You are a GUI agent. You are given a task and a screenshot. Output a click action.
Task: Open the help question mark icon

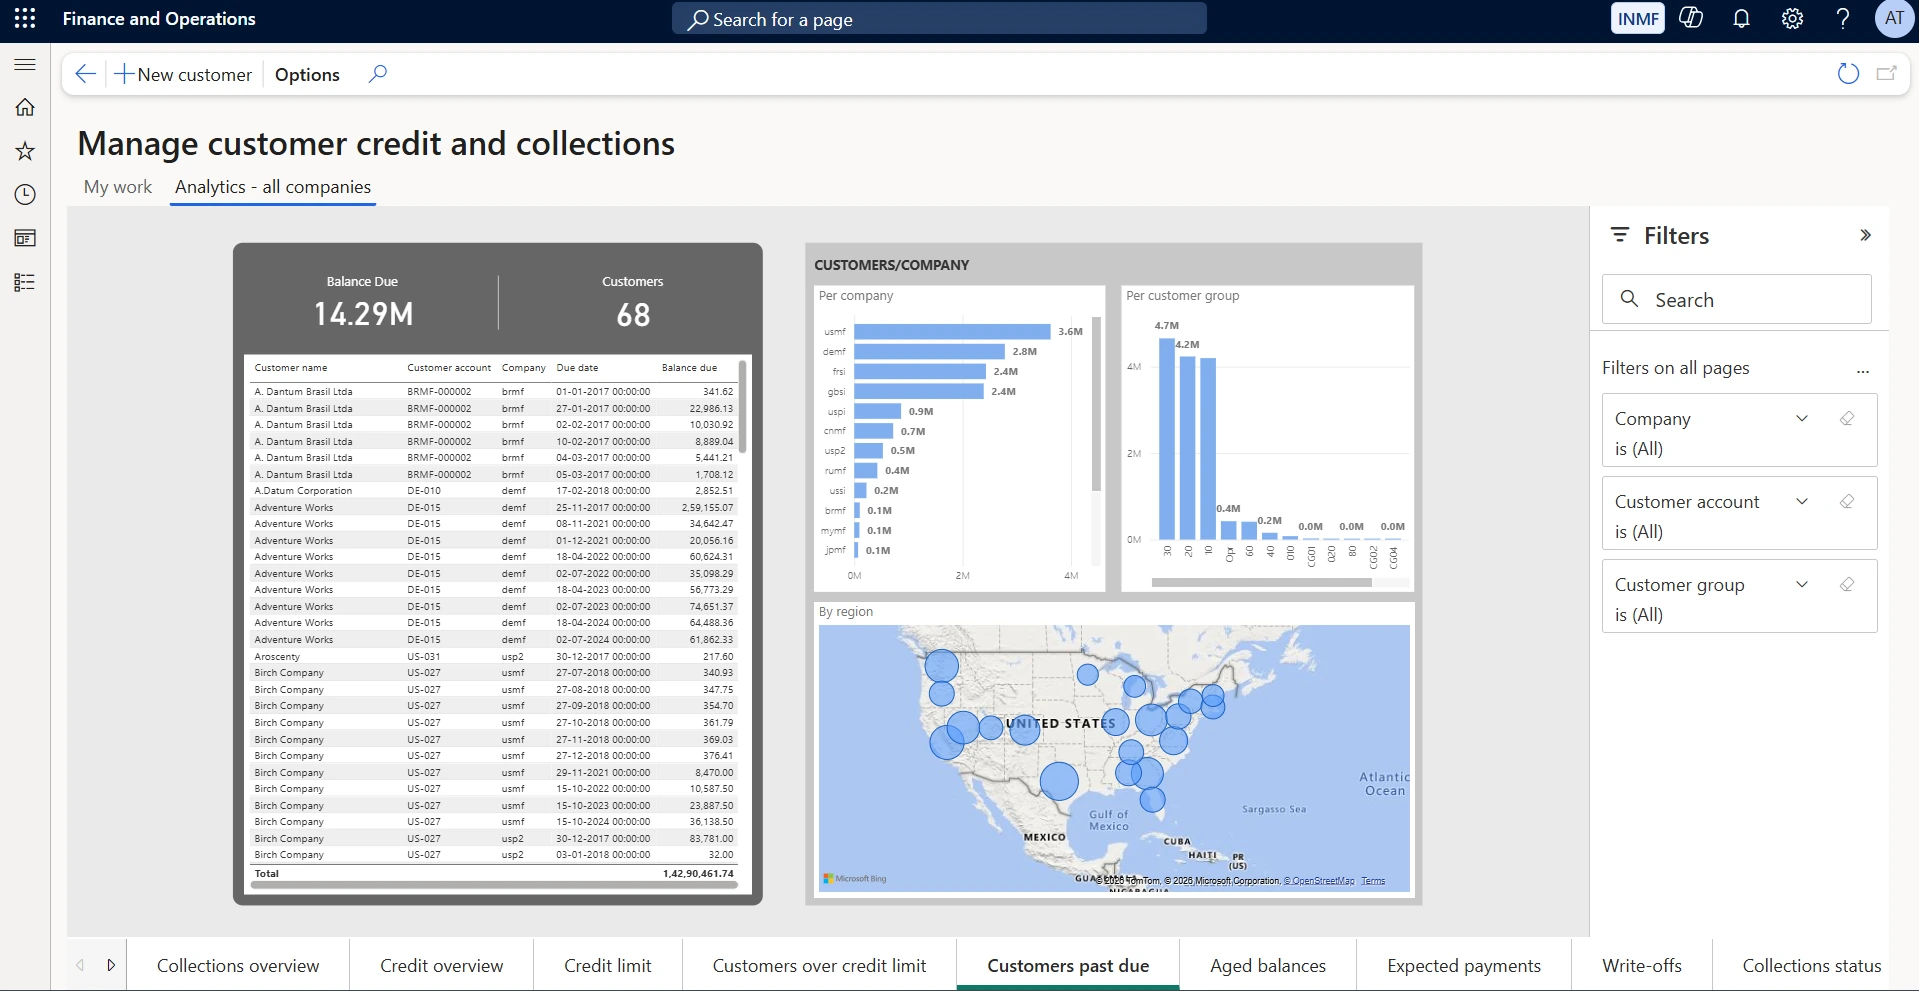click(x=1842, y=18)
